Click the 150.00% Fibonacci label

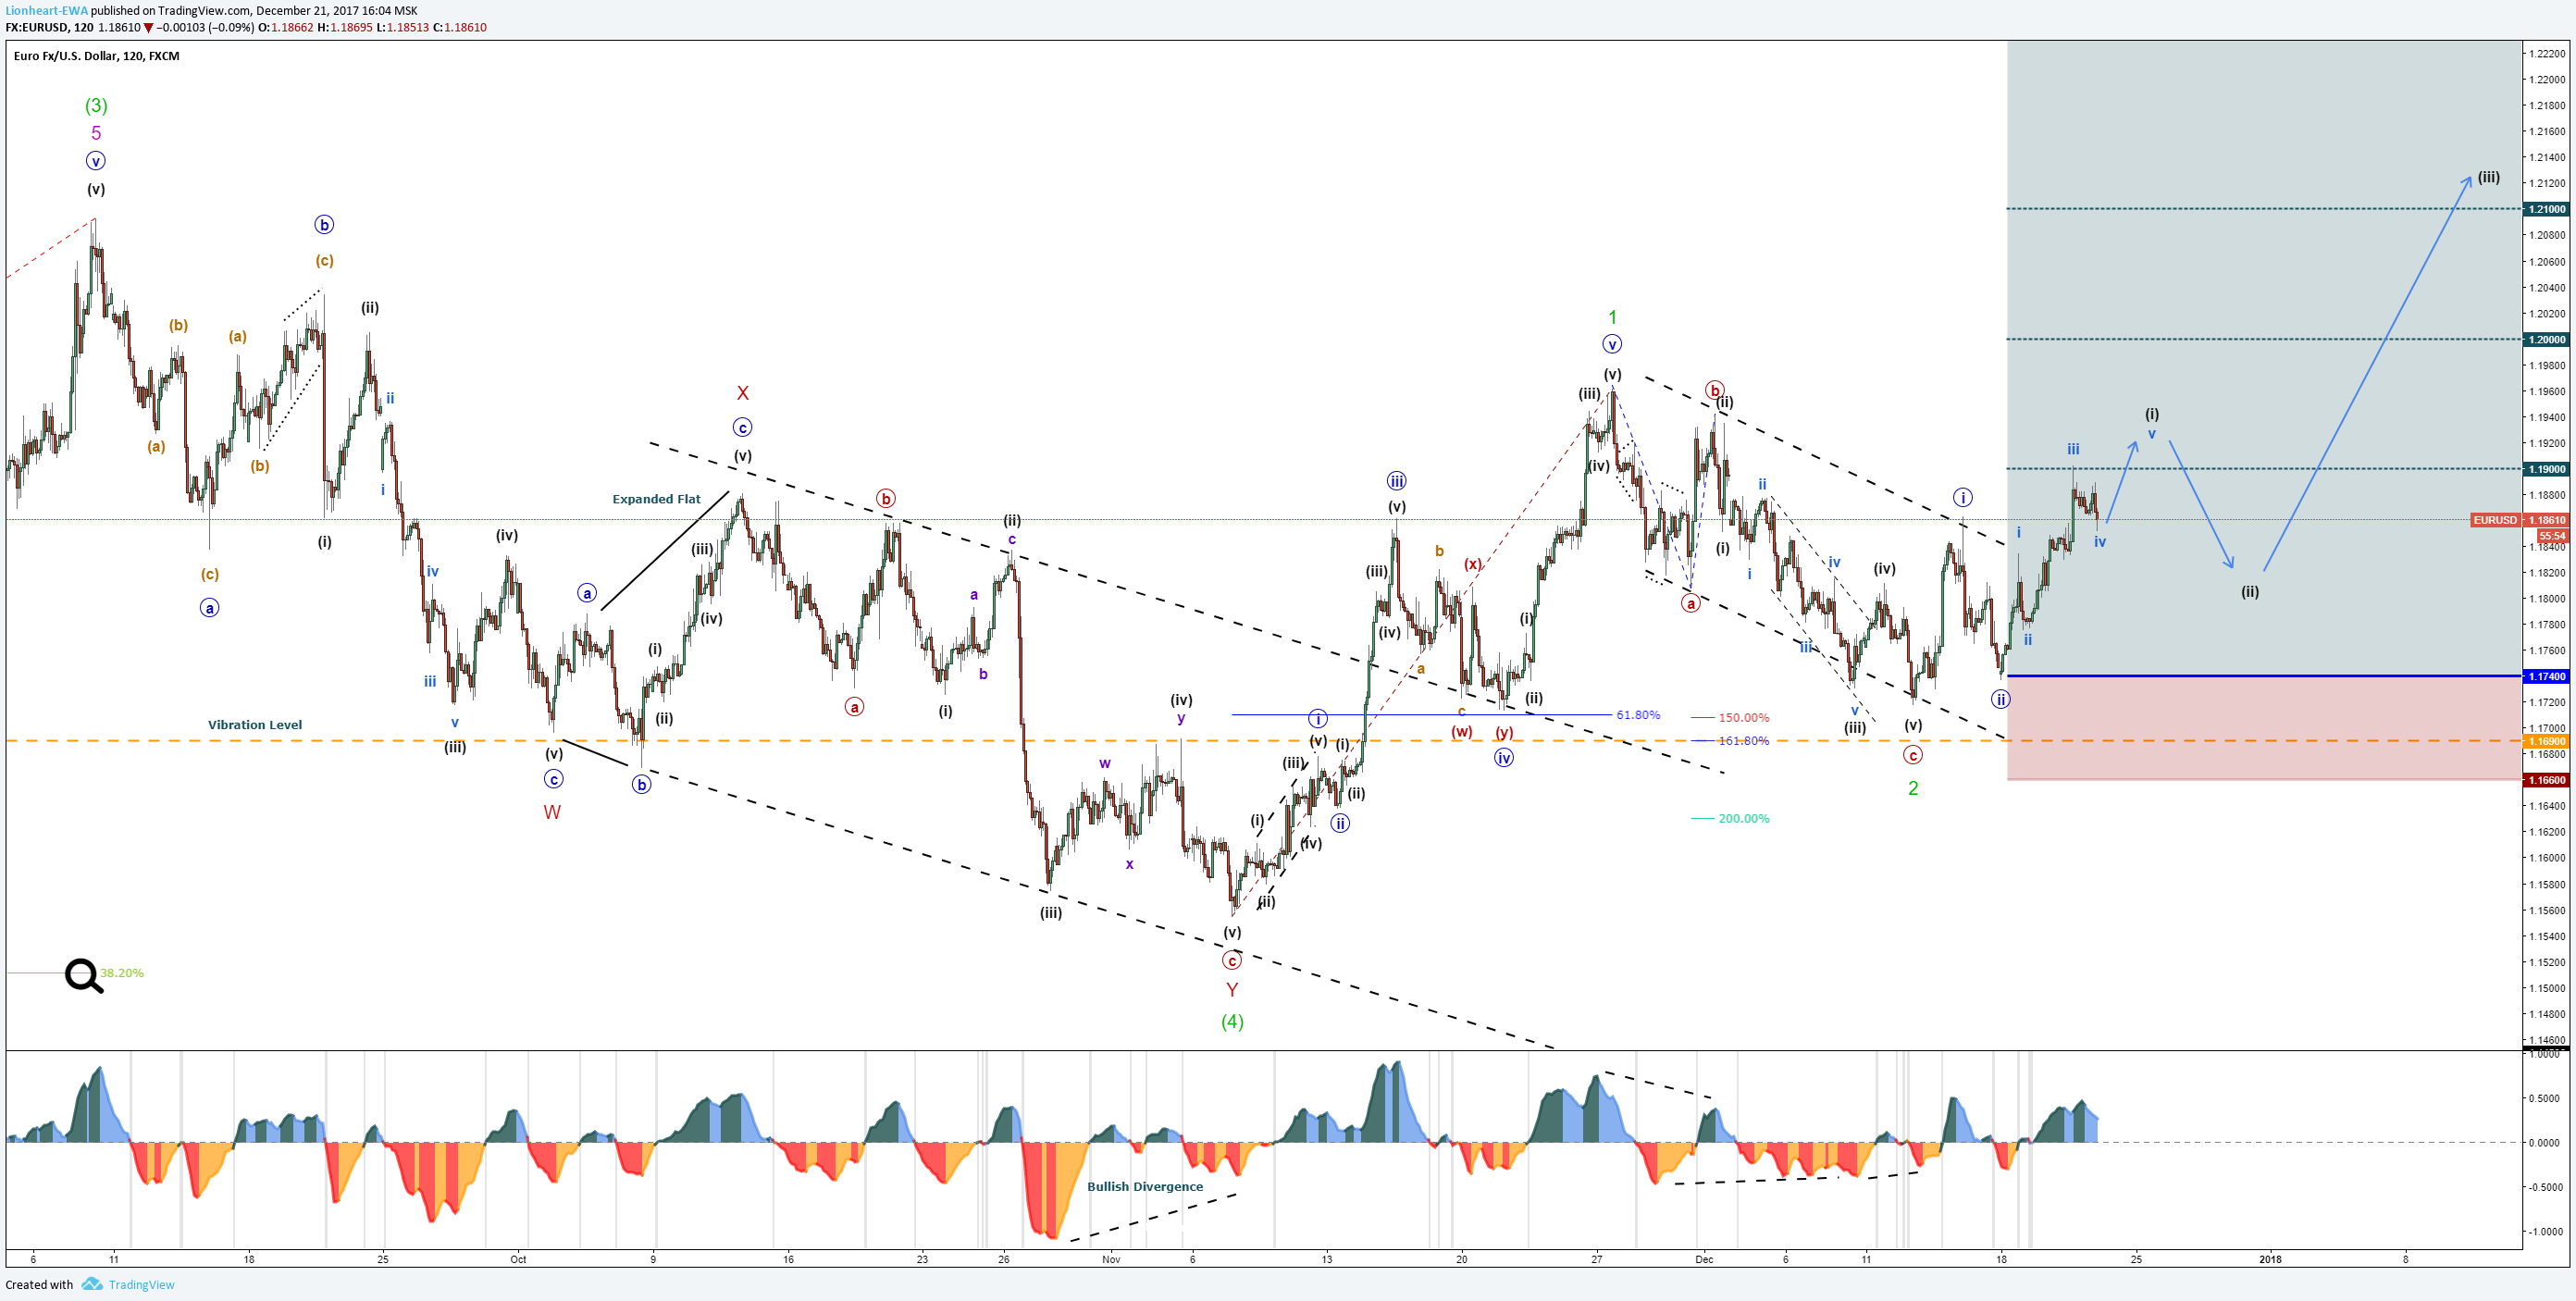point(1744,718)
